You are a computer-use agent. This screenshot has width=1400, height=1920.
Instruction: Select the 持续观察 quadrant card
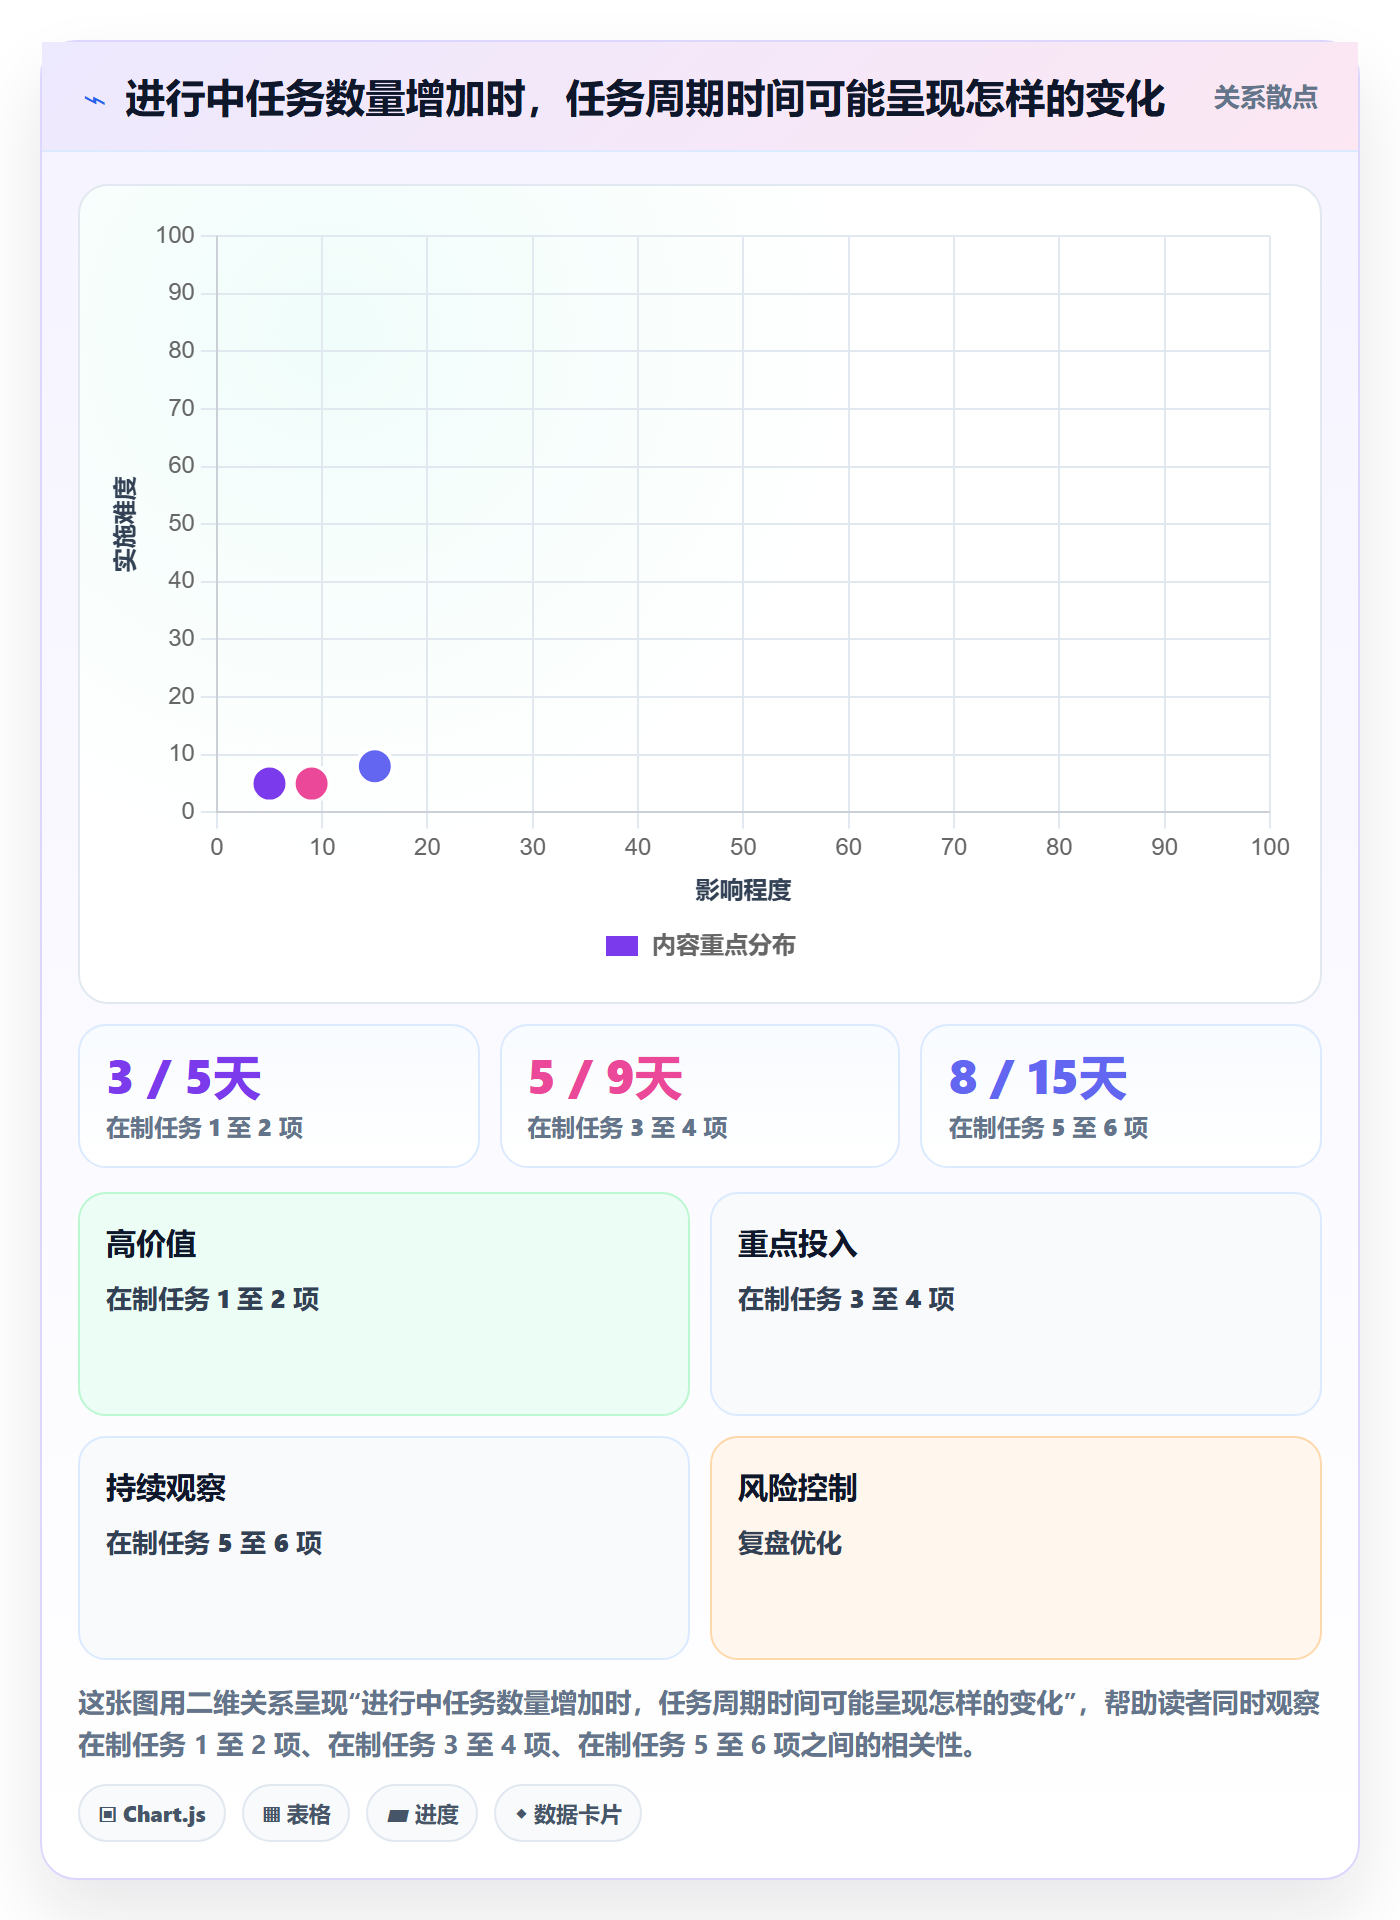(384, 1548)
